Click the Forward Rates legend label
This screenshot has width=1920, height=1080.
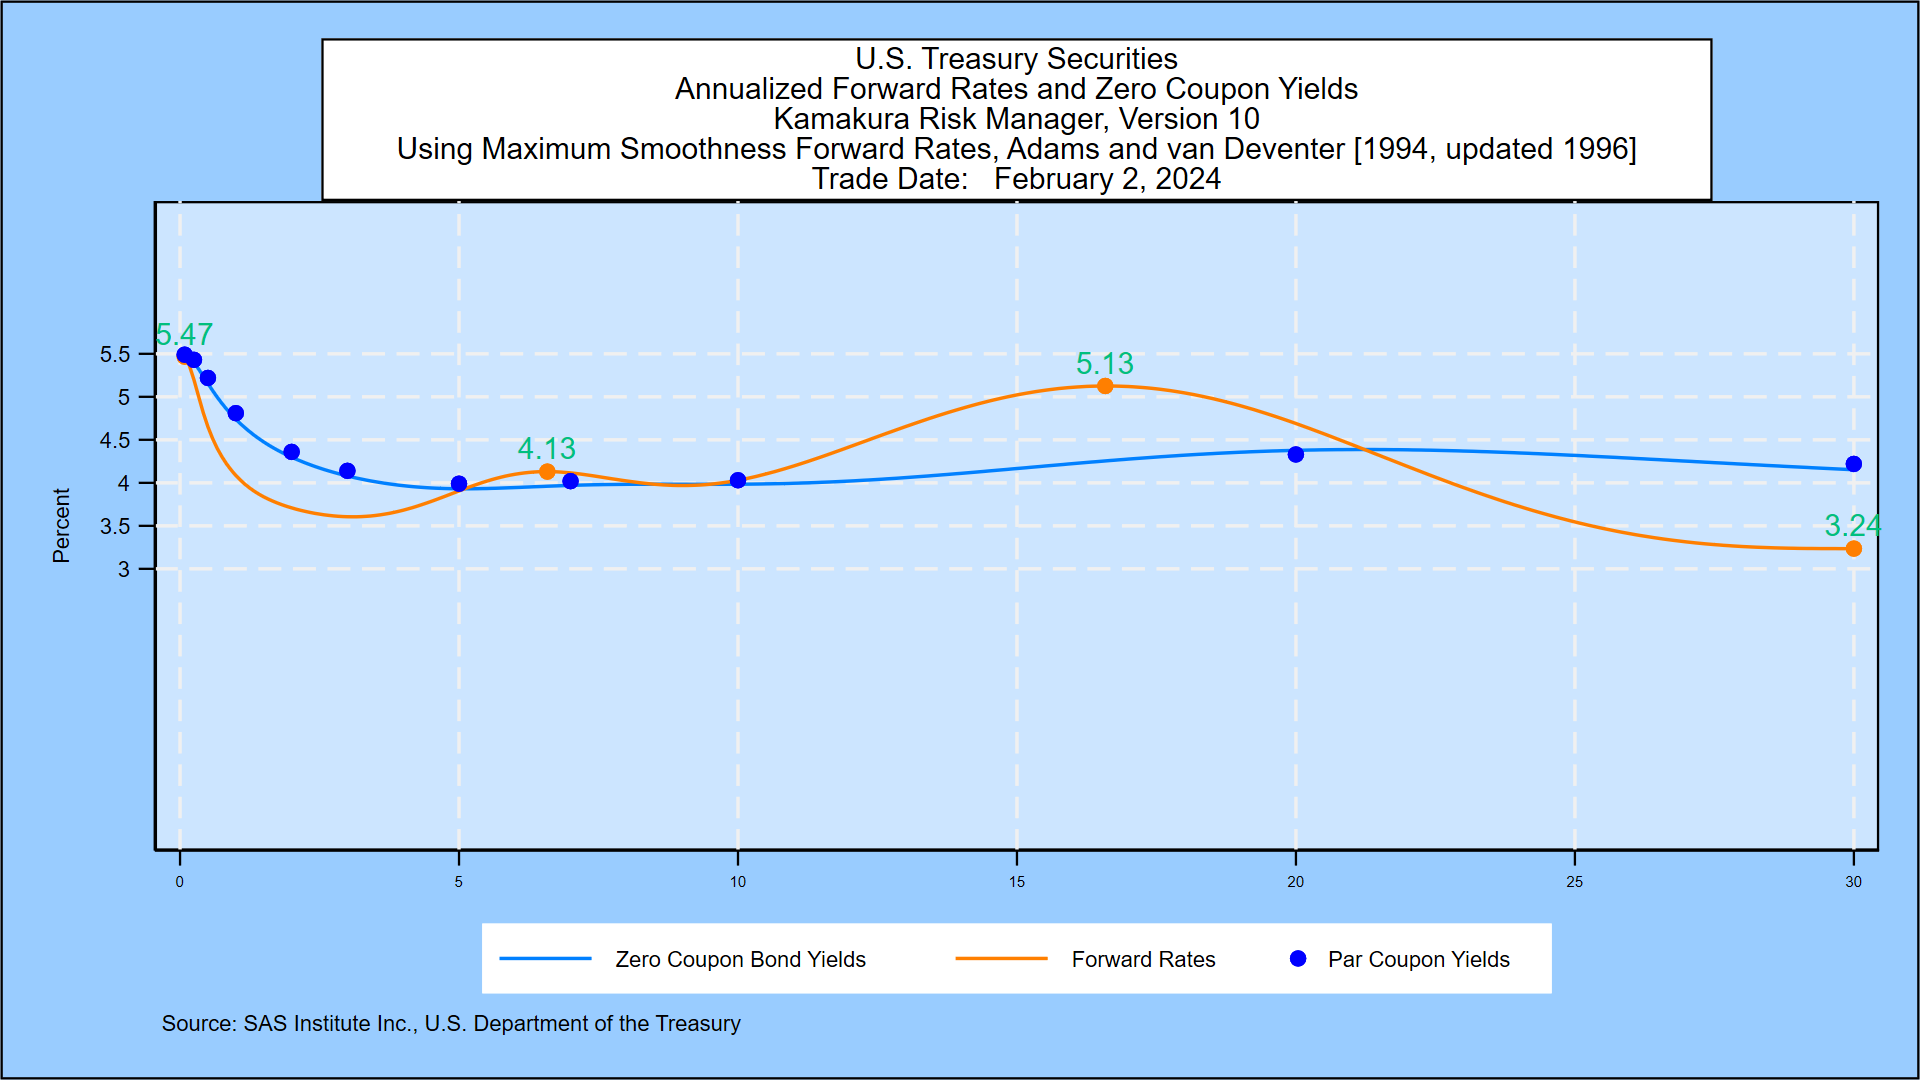1143,960
